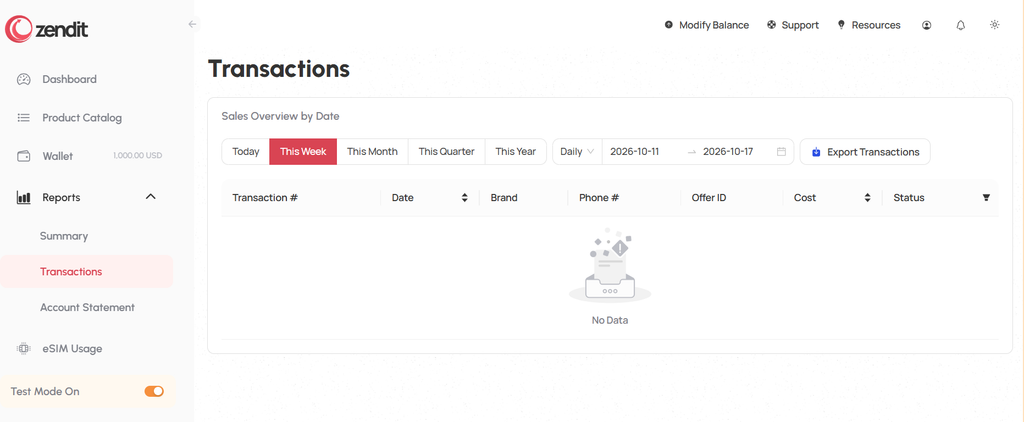Image resolution: width=1024 pixels, height=422 pixels.
Task: Click the eSIM Usage chip icon
Action: pyautogui.click(x=24, y=349)
